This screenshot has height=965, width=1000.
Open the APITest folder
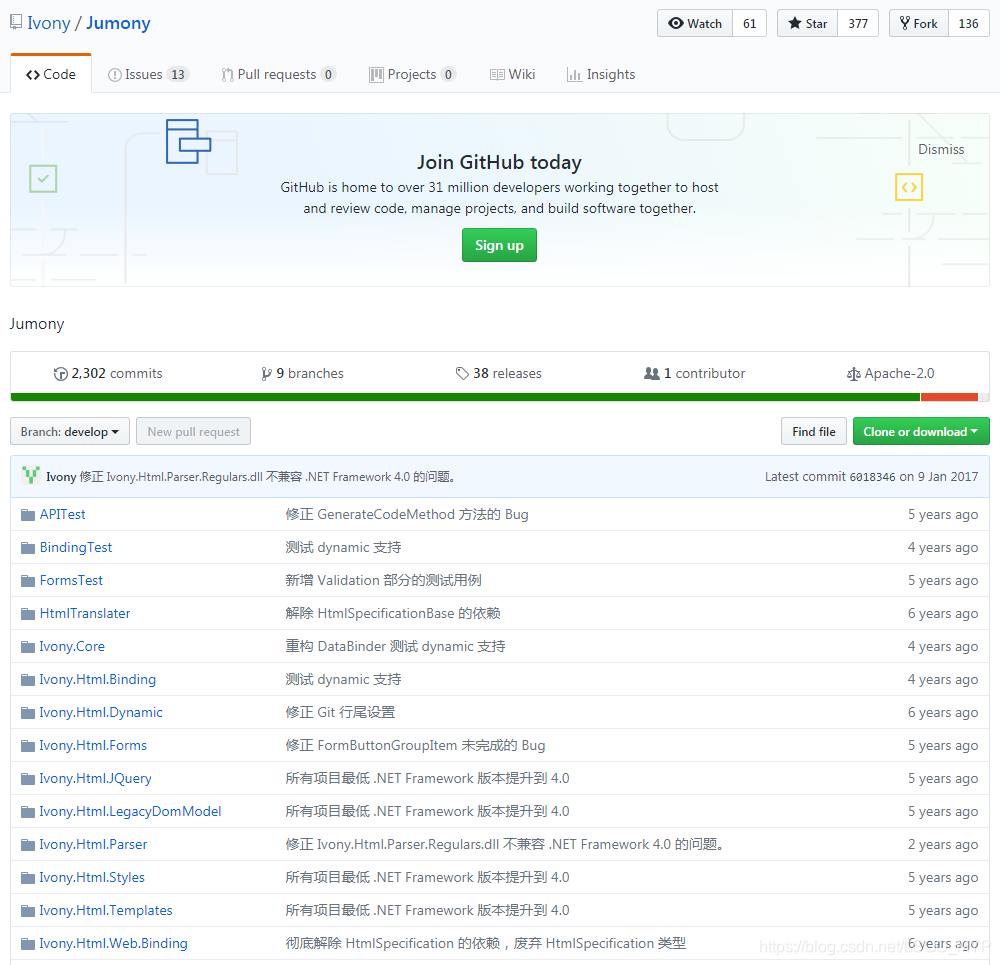click(62, 515)
